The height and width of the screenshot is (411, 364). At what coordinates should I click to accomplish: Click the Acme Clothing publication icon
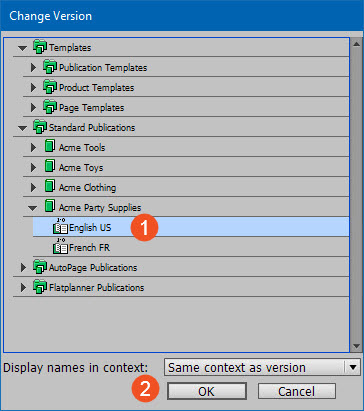coord(50,186)
